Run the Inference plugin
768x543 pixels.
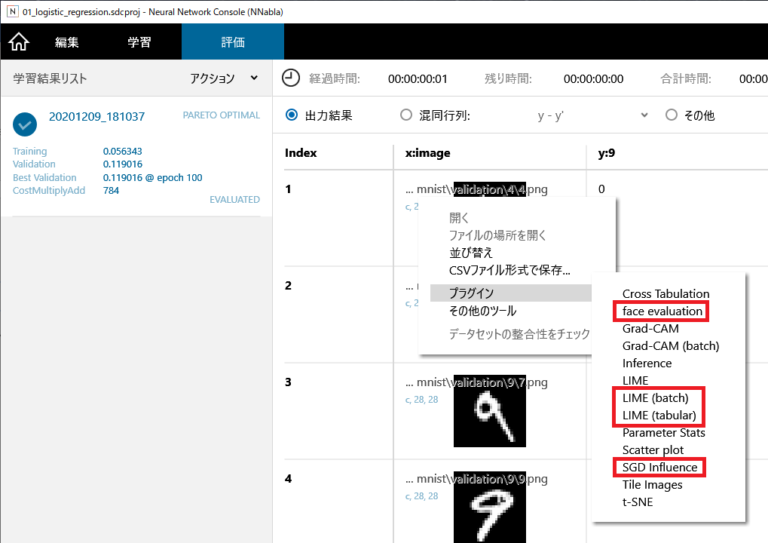coord(647,363)
